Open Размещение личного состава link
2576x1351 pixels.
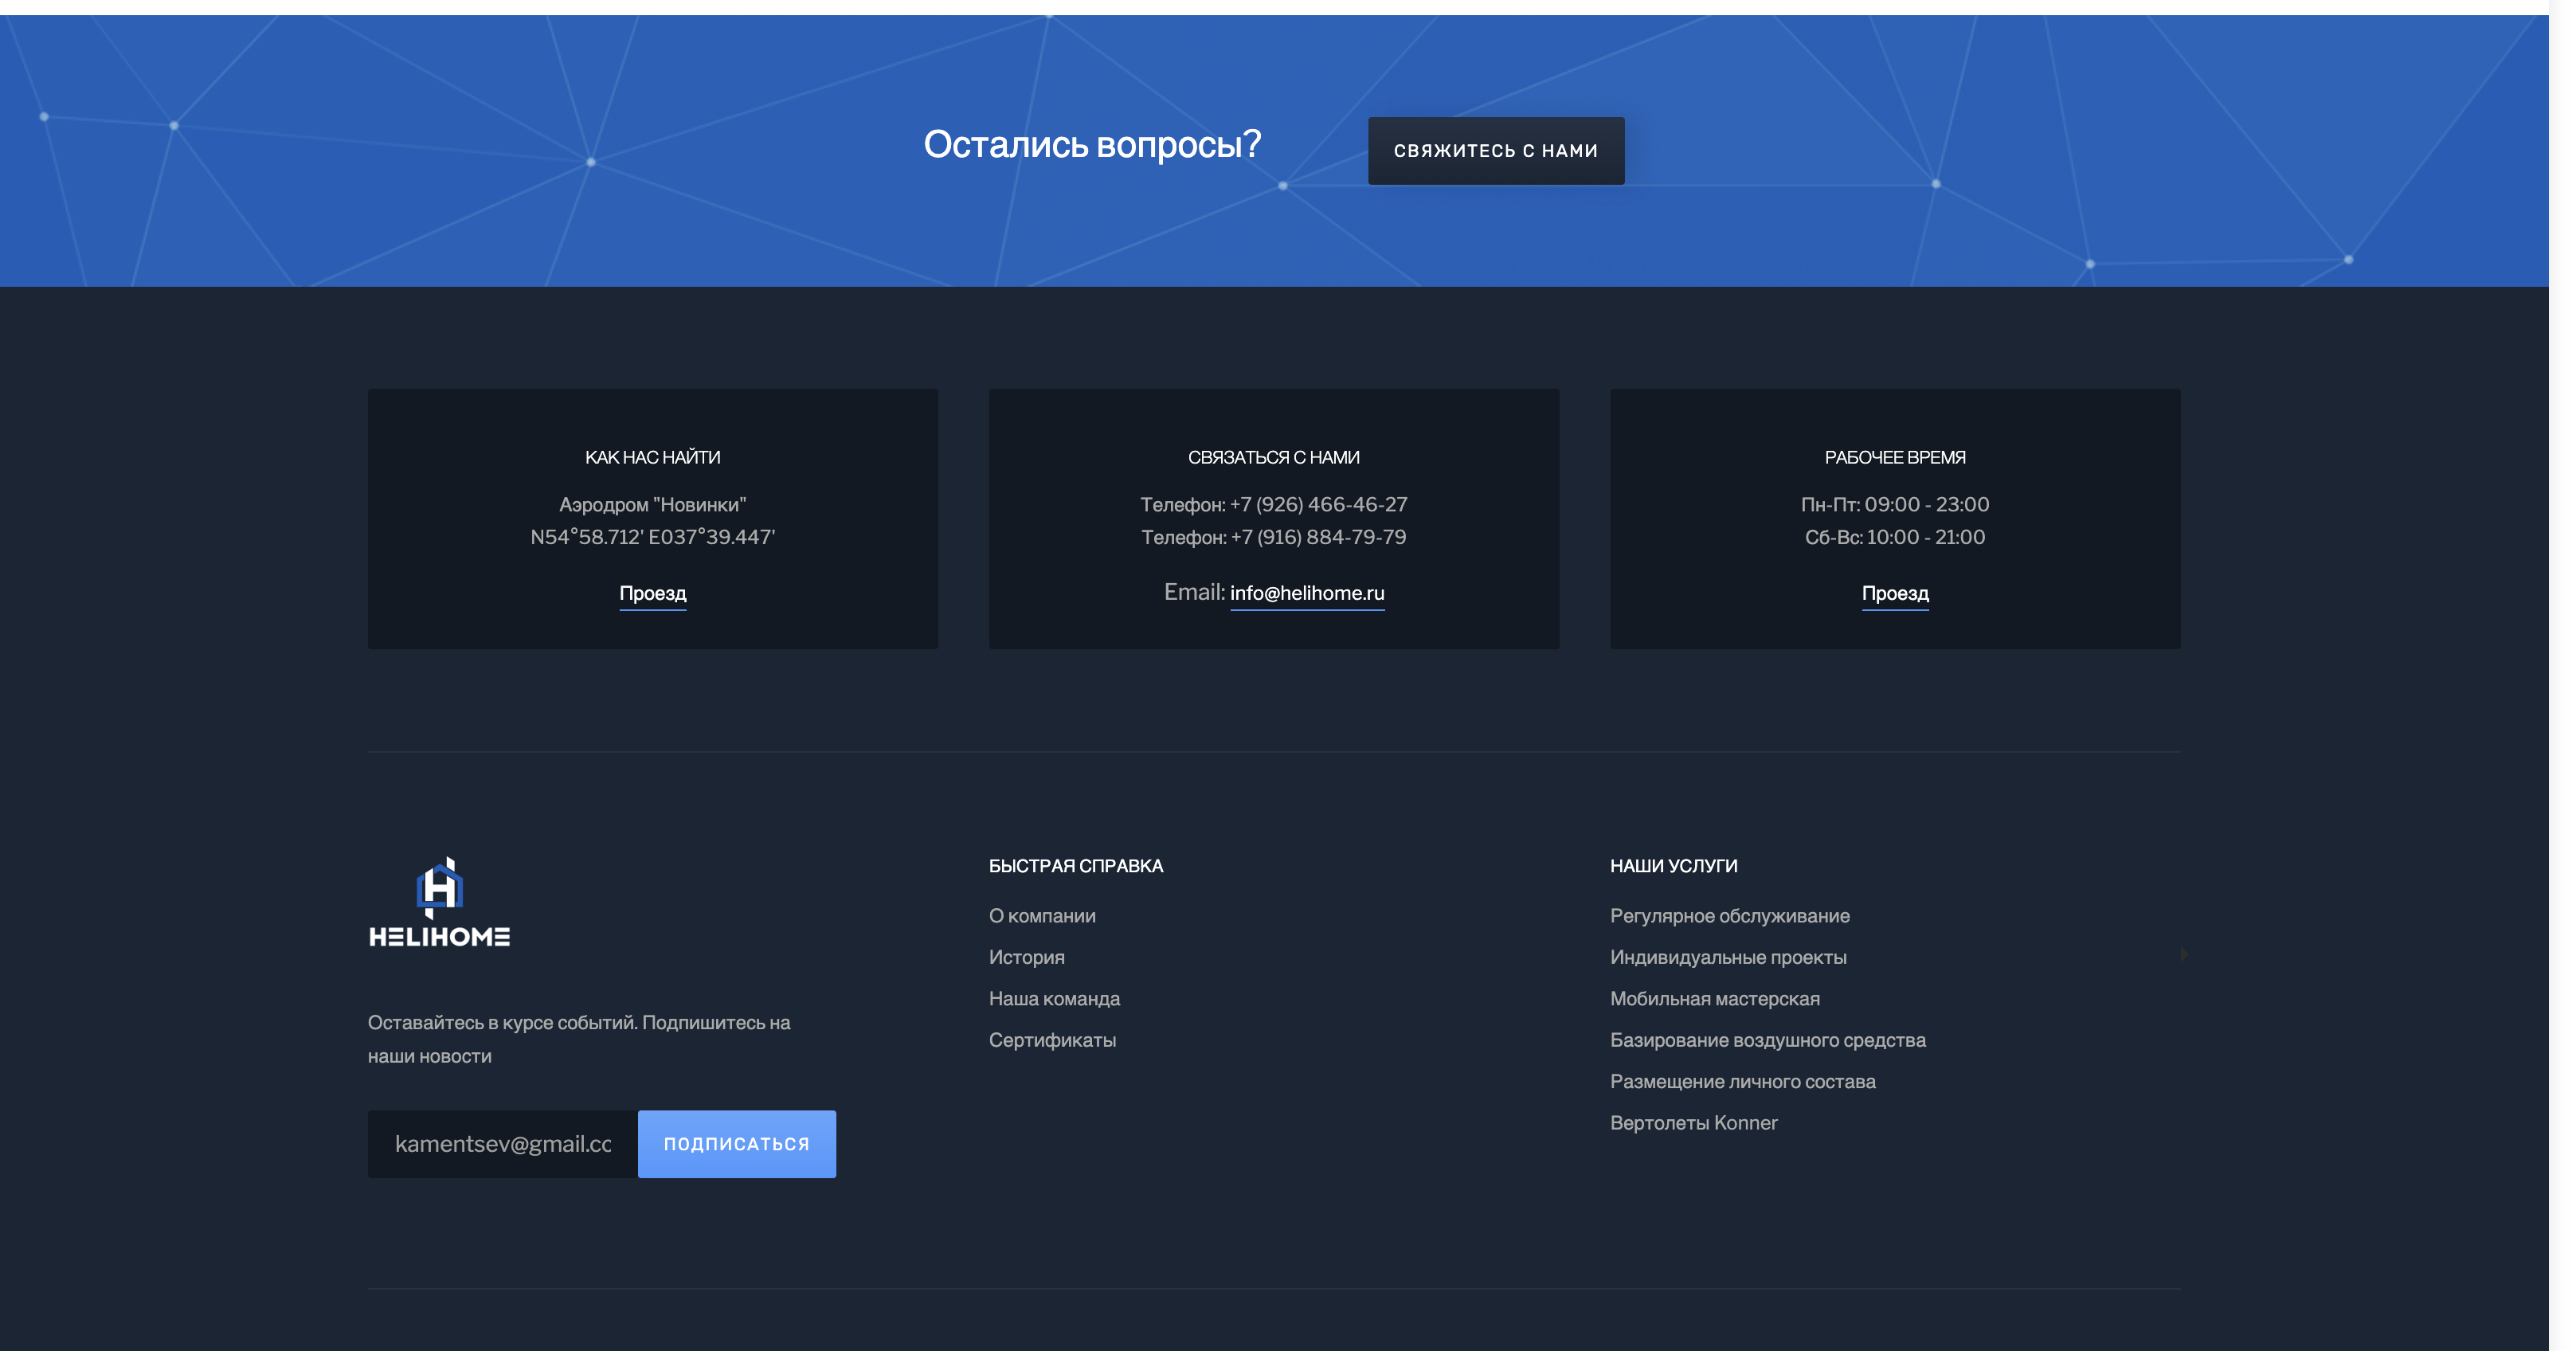pyautogui.click(x=1742, y=1082)
